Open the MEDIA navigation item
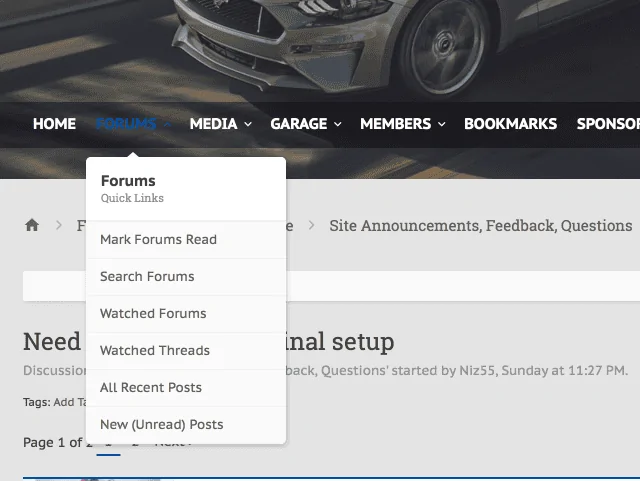640x481 pixels. coord(213,124)
